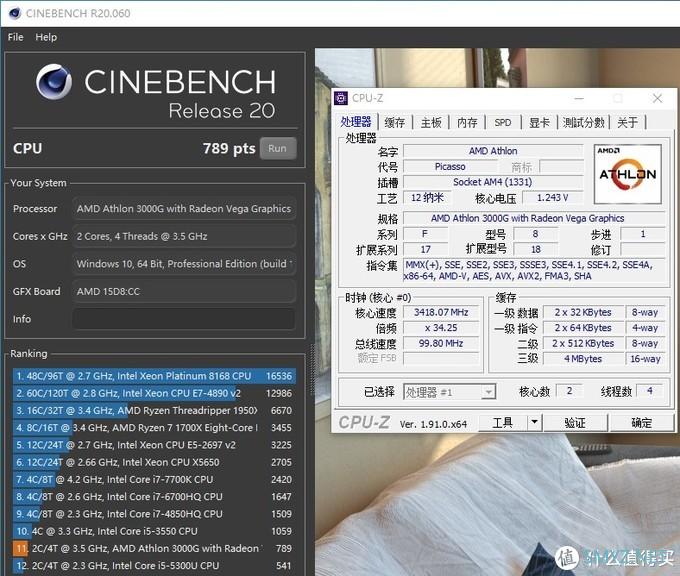The width and height of the screenshot is (680, 576).
Task: Switch to the 关于 tab in CPU-Z
Action: click(x=628, y=123)
